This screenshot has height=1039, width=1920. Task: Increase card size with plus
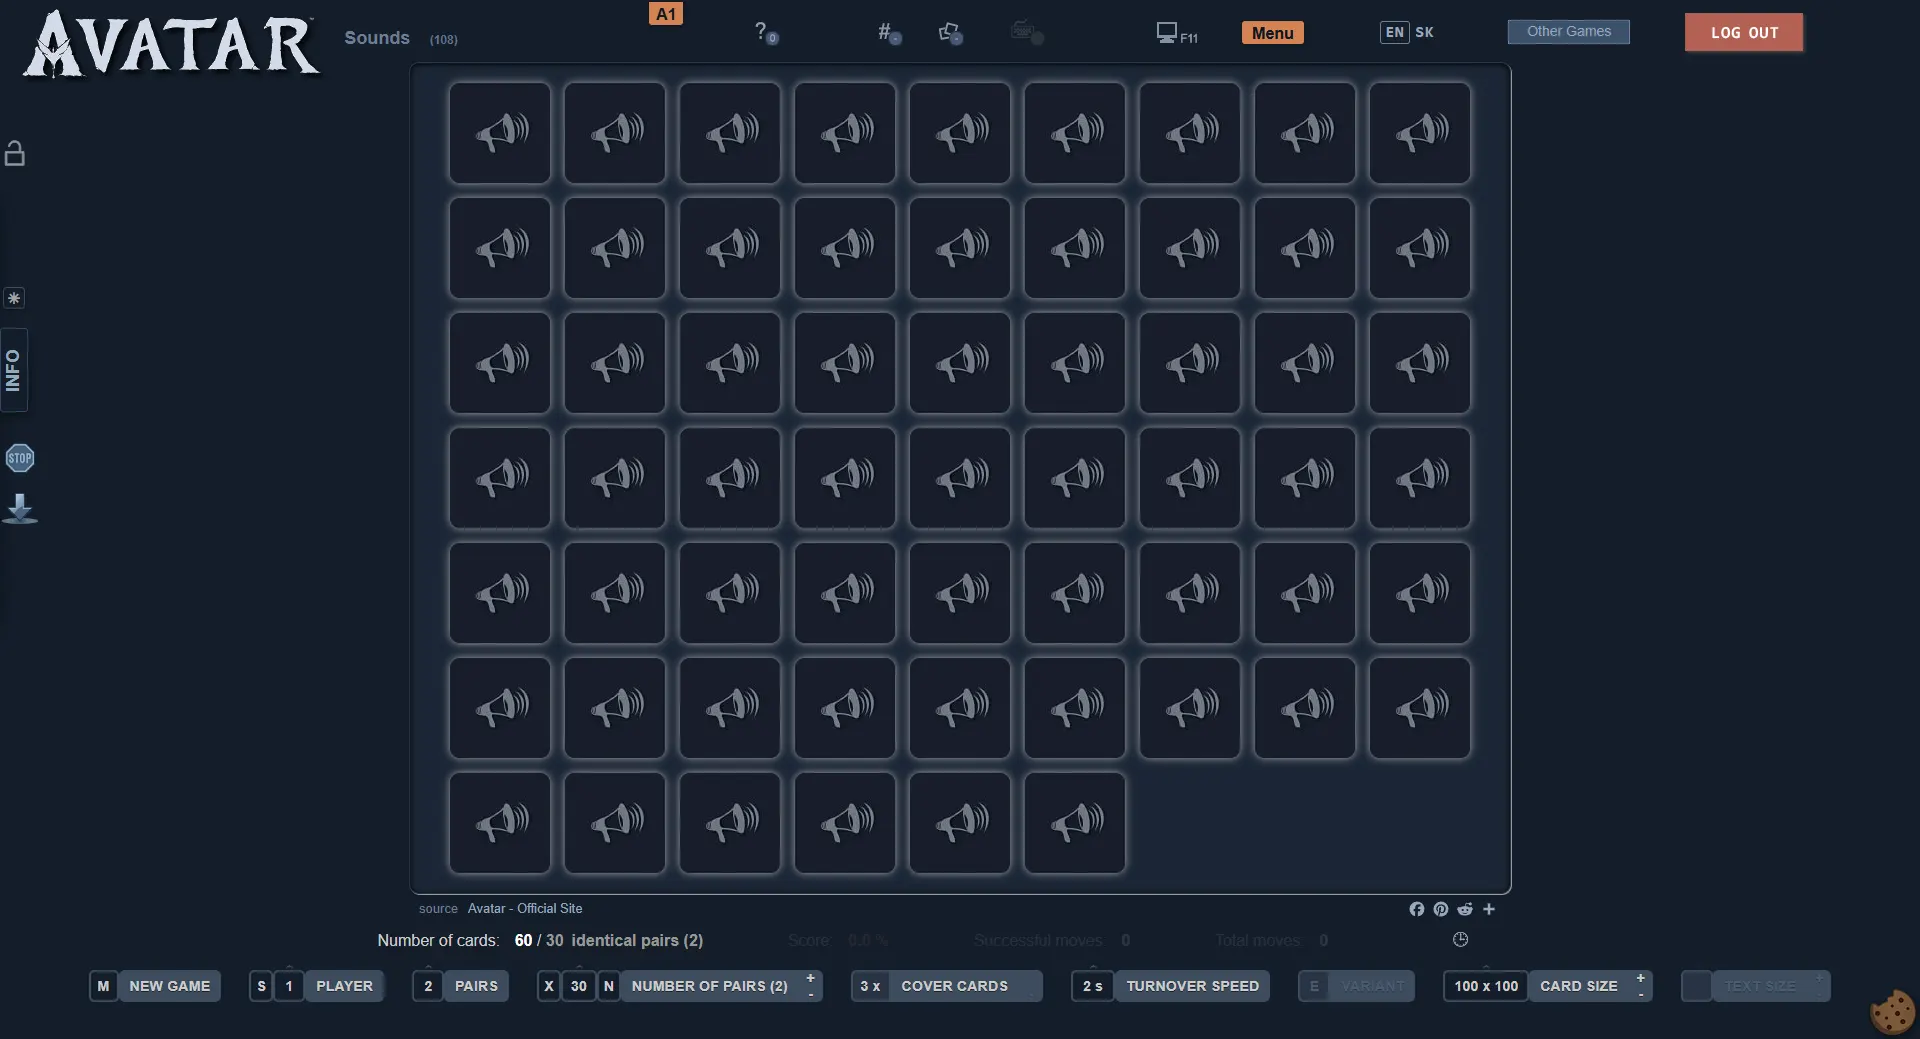coord(1640,978)
